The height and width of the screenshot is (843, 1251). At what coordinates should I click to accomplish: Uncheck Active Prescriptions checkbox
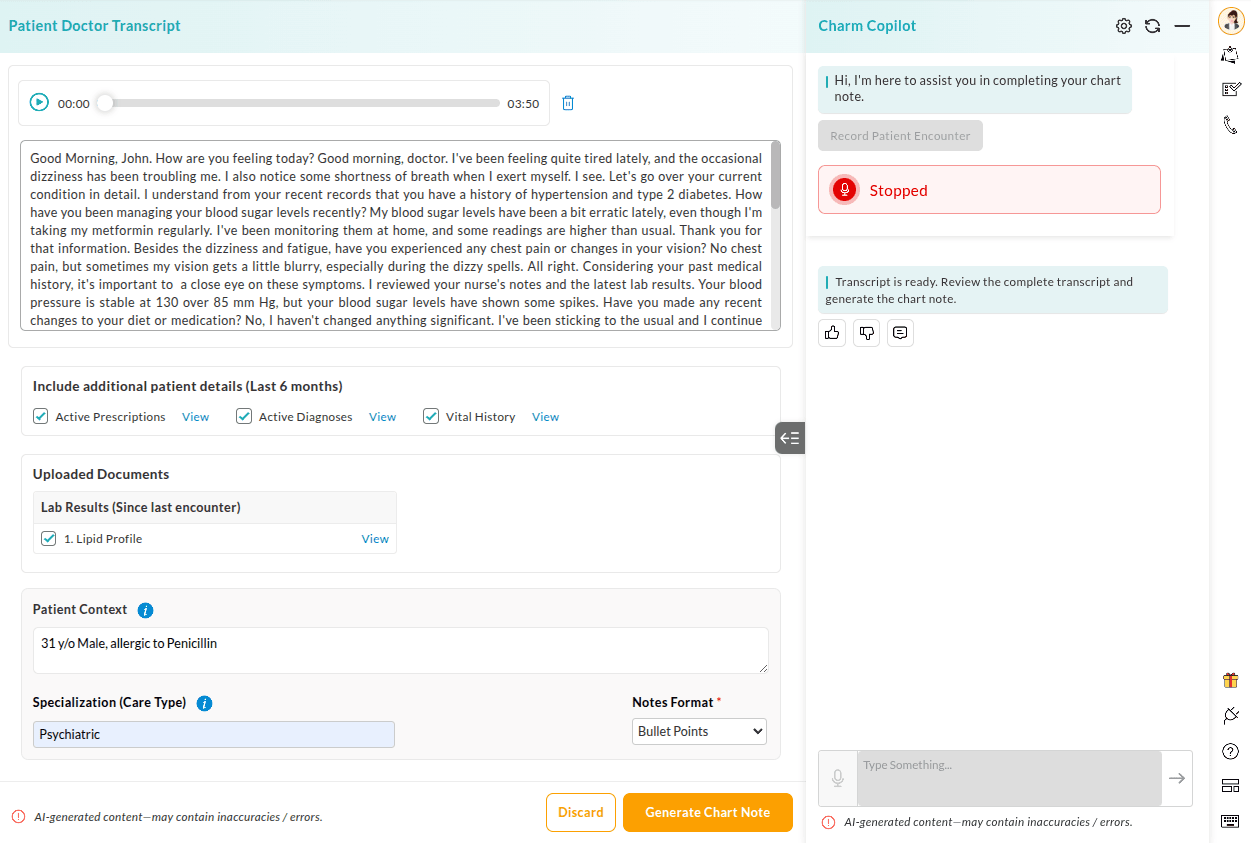(41, 416)
